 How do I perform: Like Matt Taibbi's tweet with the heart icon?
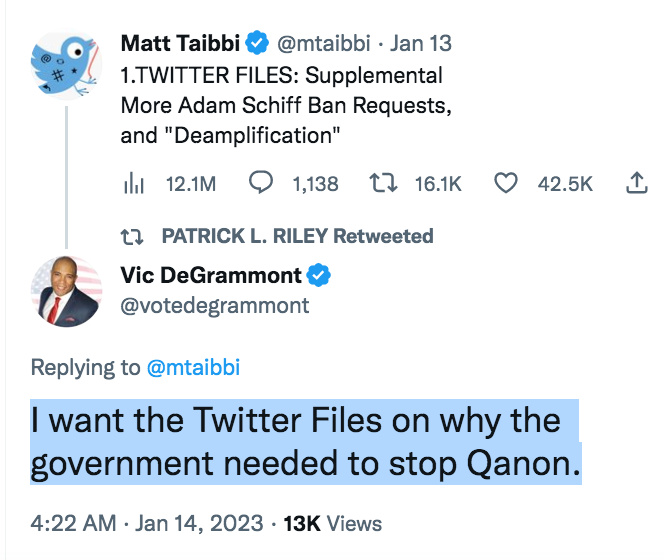click(x=507, y=183)
